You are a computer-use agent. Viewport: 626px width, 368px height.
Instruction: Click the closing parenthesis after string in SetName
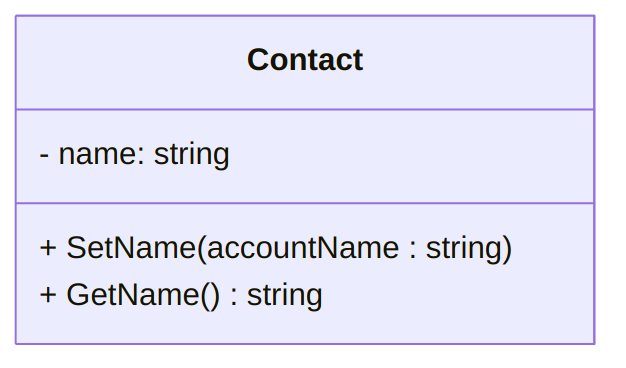click(x=507, y=250)
